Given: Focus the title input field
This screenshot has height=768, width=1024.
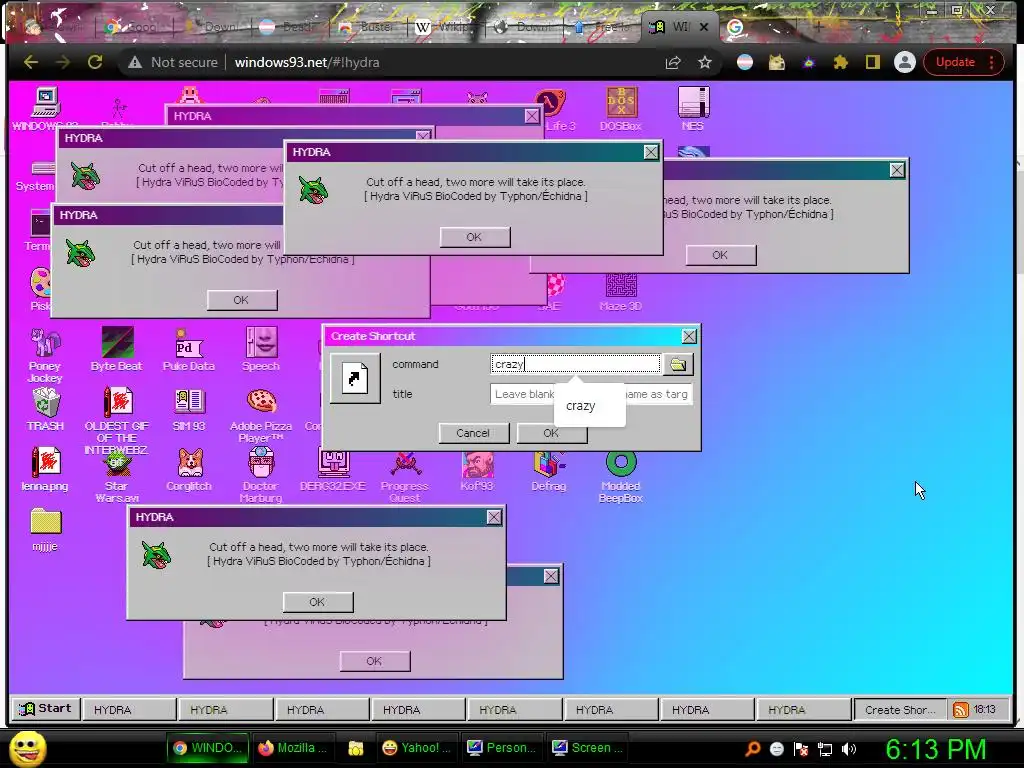Looking at the screenshot, I should tap(591, 394).
